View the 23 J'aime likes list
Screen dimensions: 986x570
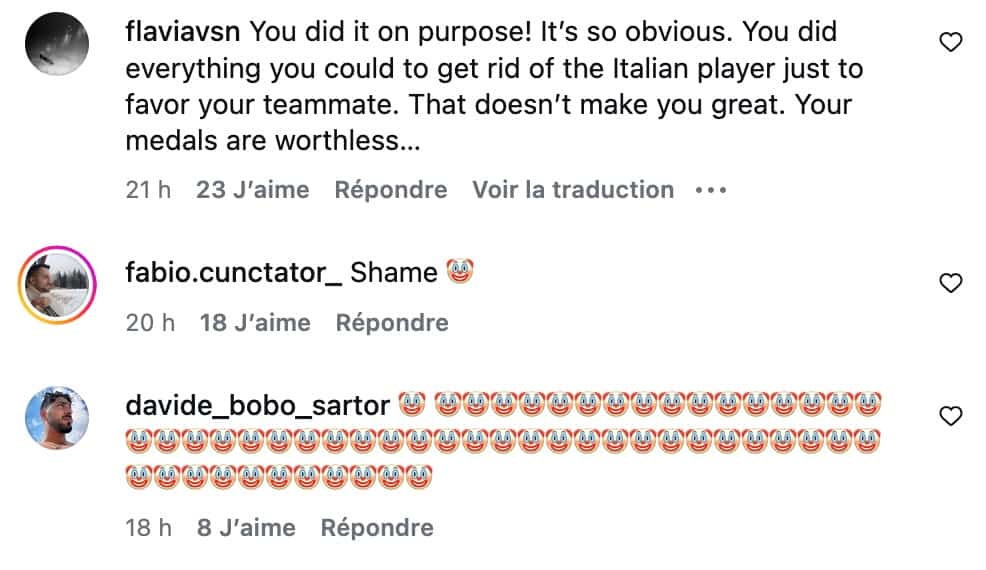[x=253, y=190]
